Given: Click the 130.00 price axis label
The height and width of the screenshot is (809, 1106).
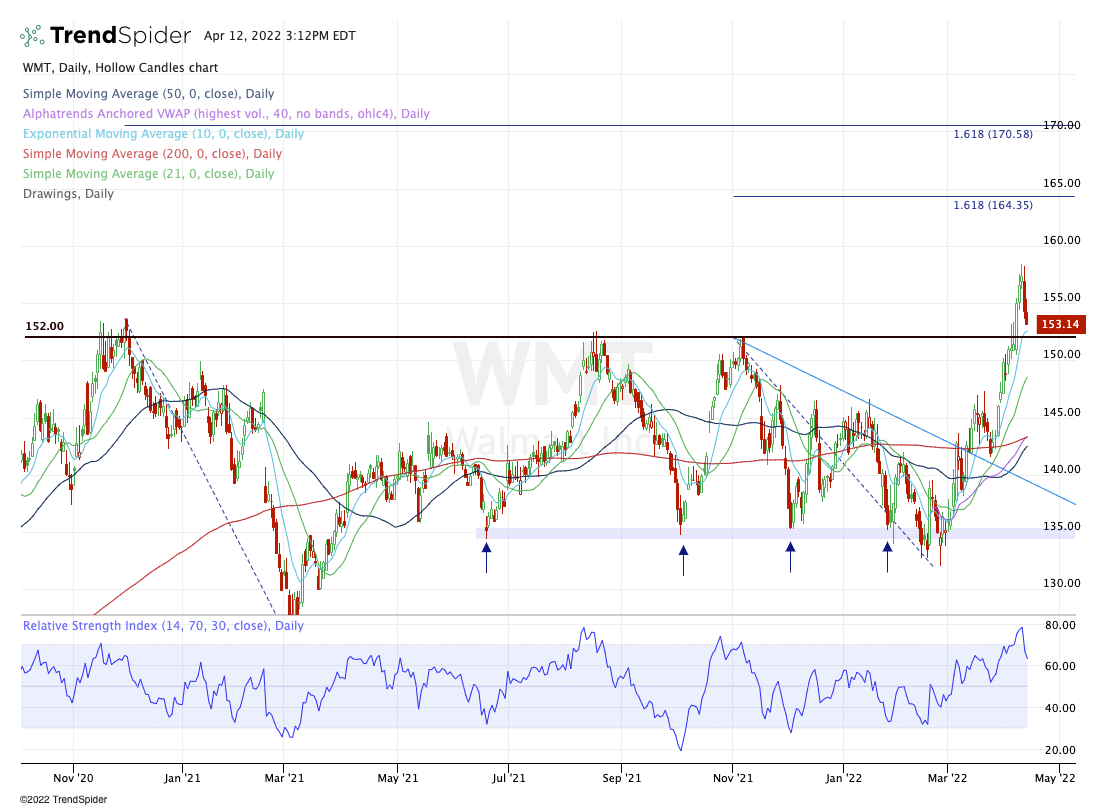Looking at the screenshot, I should pos(1062,583).
